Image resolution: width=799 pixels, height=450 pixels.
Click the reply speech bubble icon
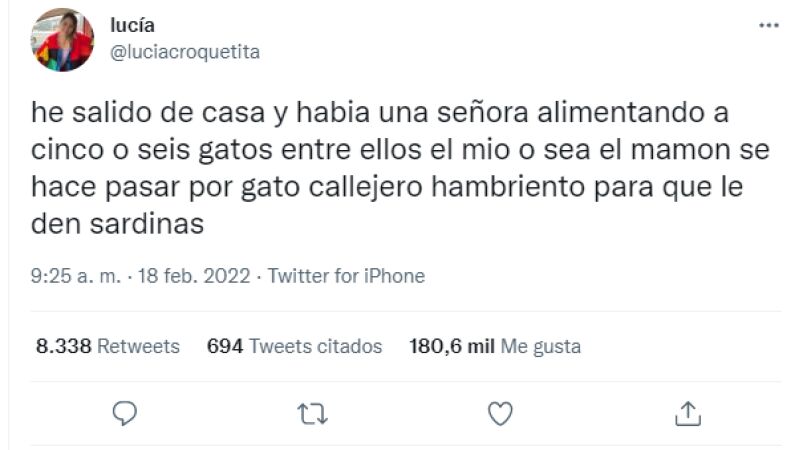coord(125,413)
